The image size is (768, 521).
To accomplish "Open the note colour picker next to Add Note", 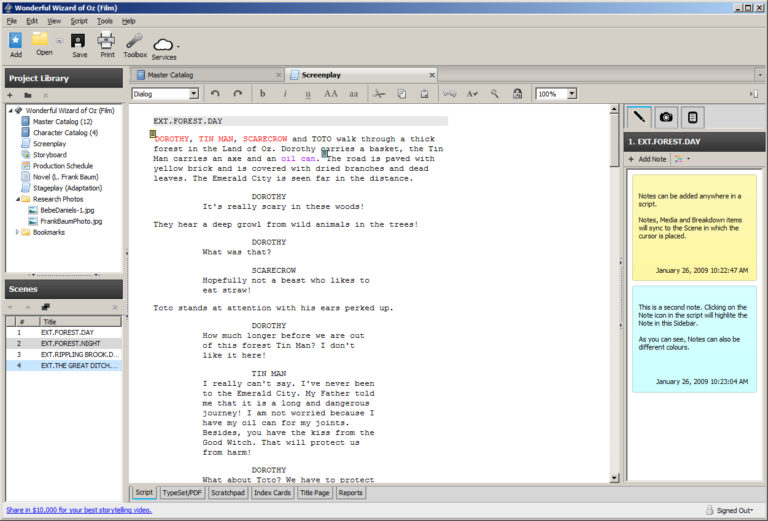I will [683, 159].
